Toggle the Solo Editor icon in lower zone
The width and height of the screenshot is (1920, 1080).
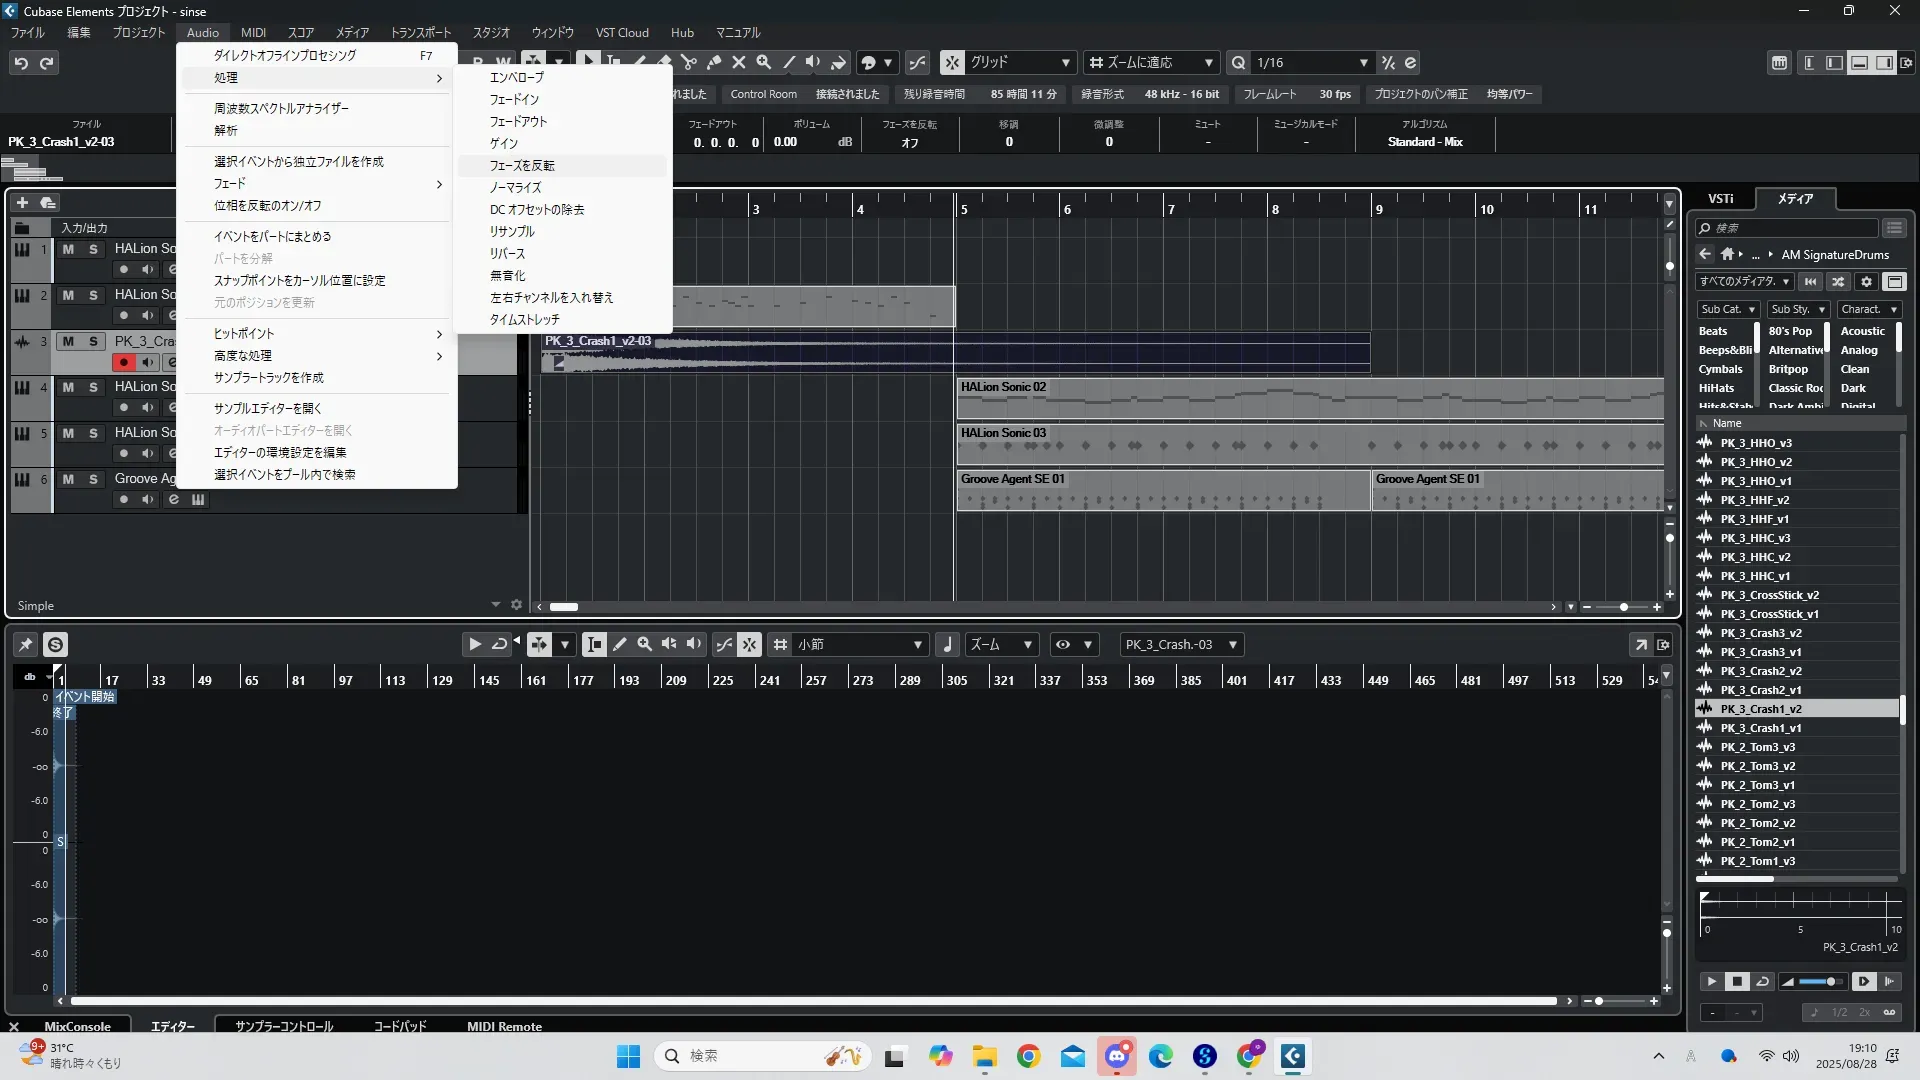coord(55,645)
